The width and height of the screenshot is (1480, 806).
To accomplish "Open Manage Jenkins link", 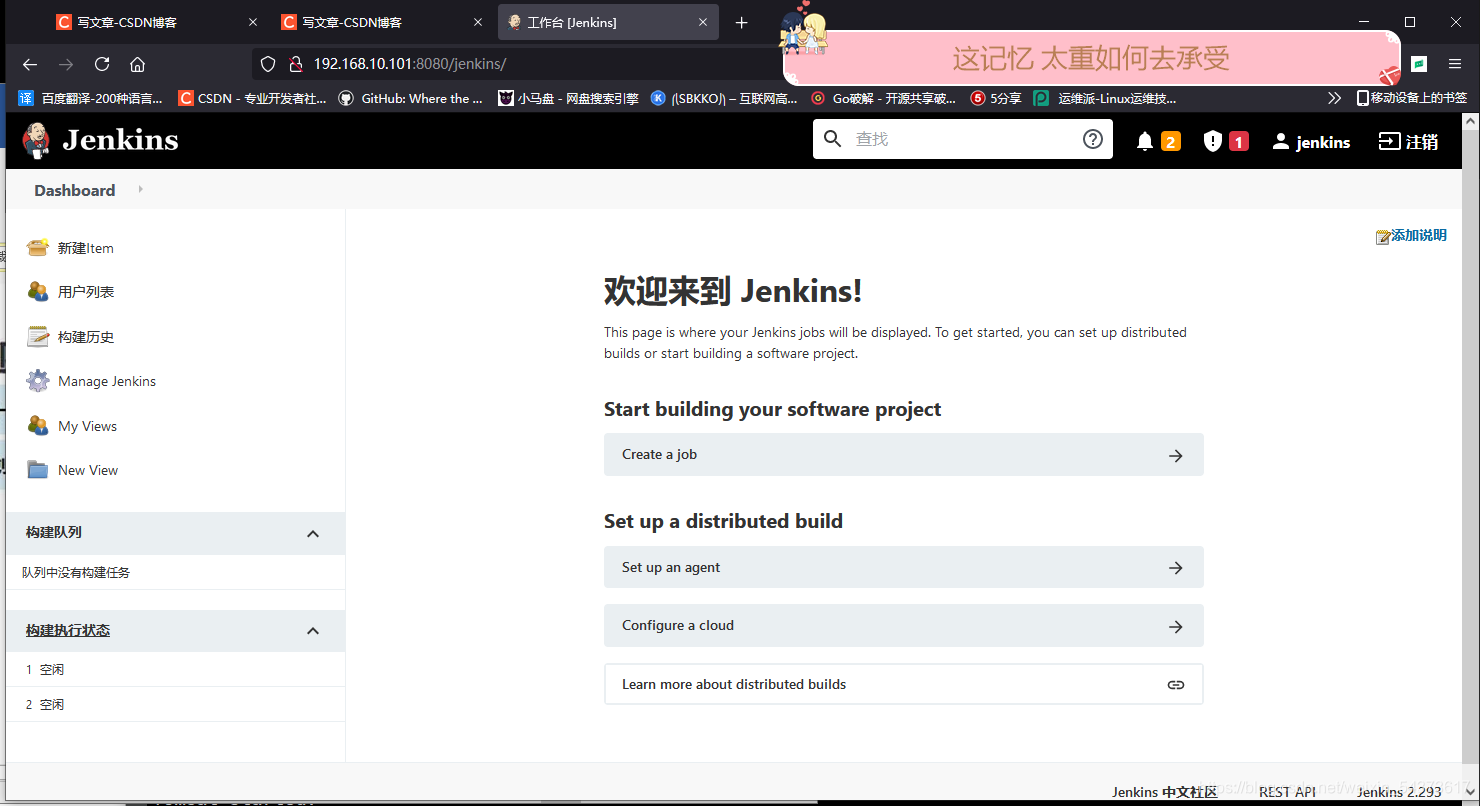I will (107, 381).
